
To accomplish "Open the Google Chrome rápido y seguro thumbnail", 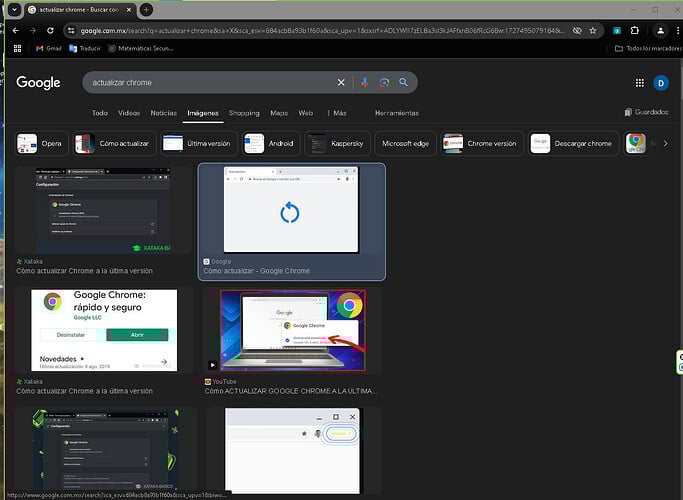I will 104,330.
